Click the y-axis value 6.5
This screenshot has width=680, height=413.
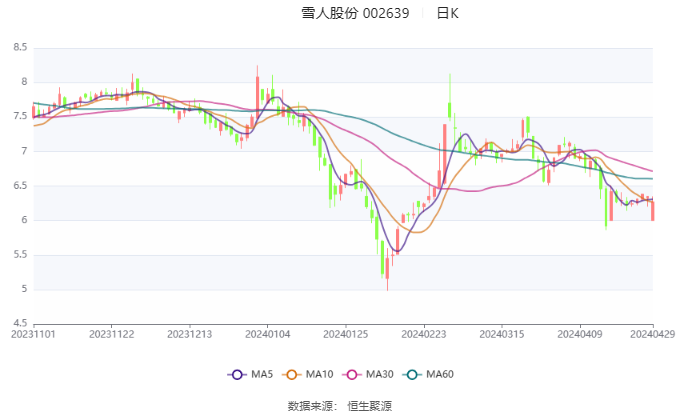(x=20, y=186)
